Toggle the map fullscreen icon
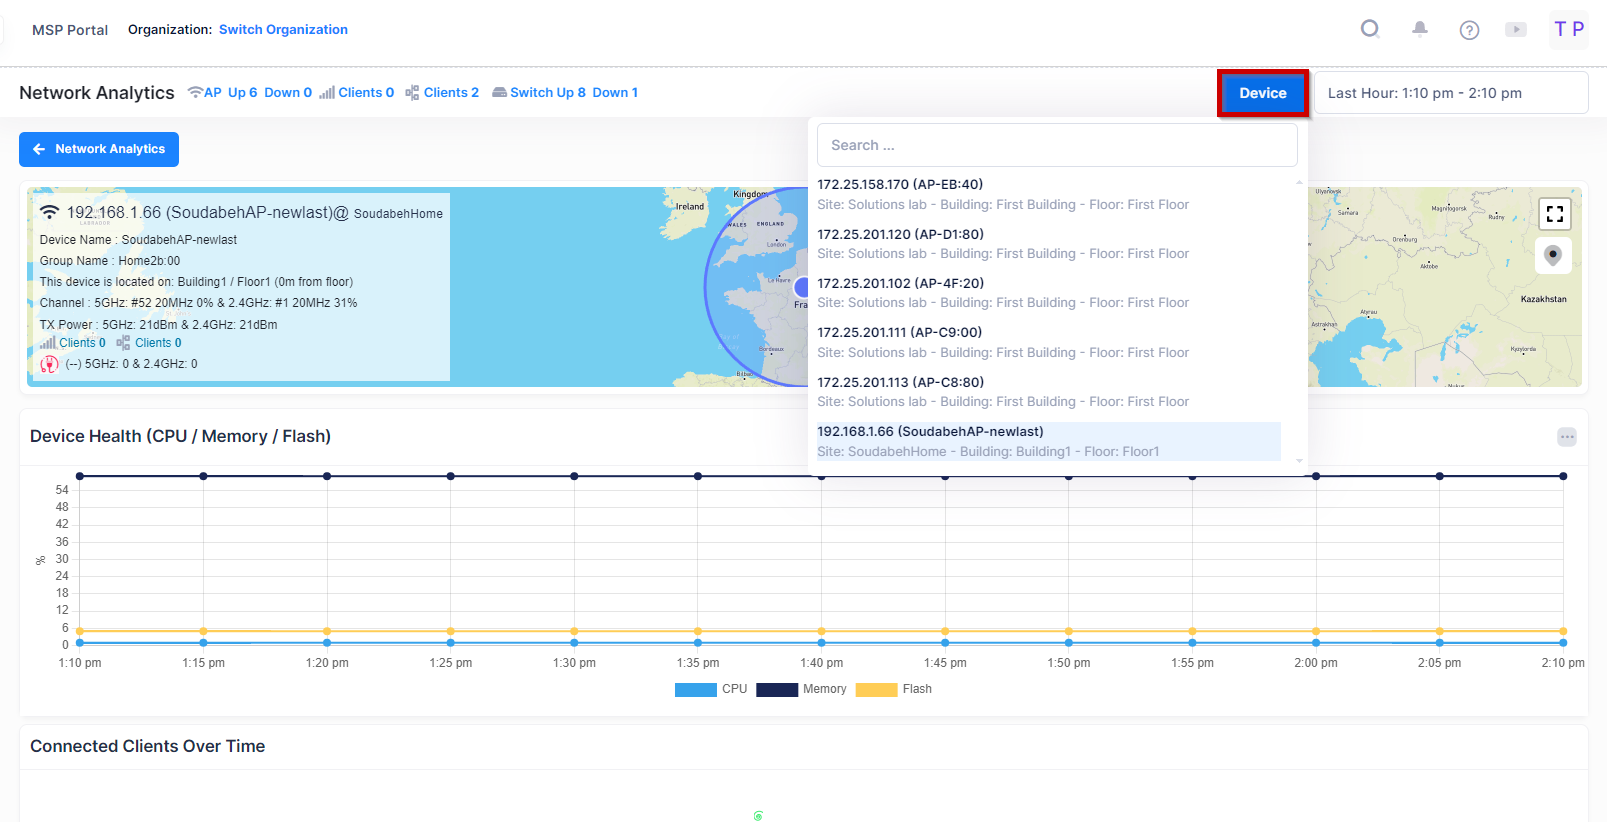This screenshot has width=1607, height=822. [1554, 213]
